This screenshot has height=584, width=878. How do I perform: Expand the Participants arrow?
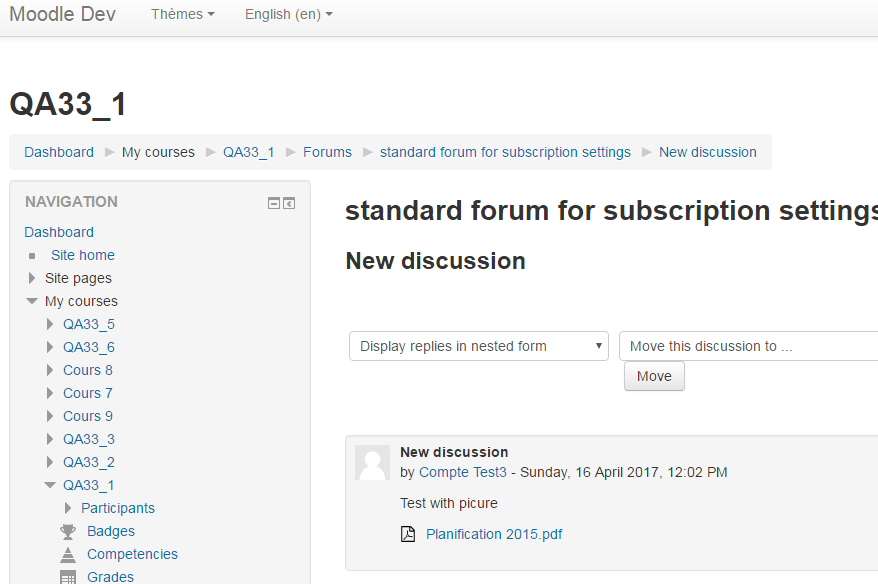click(68, 508)
